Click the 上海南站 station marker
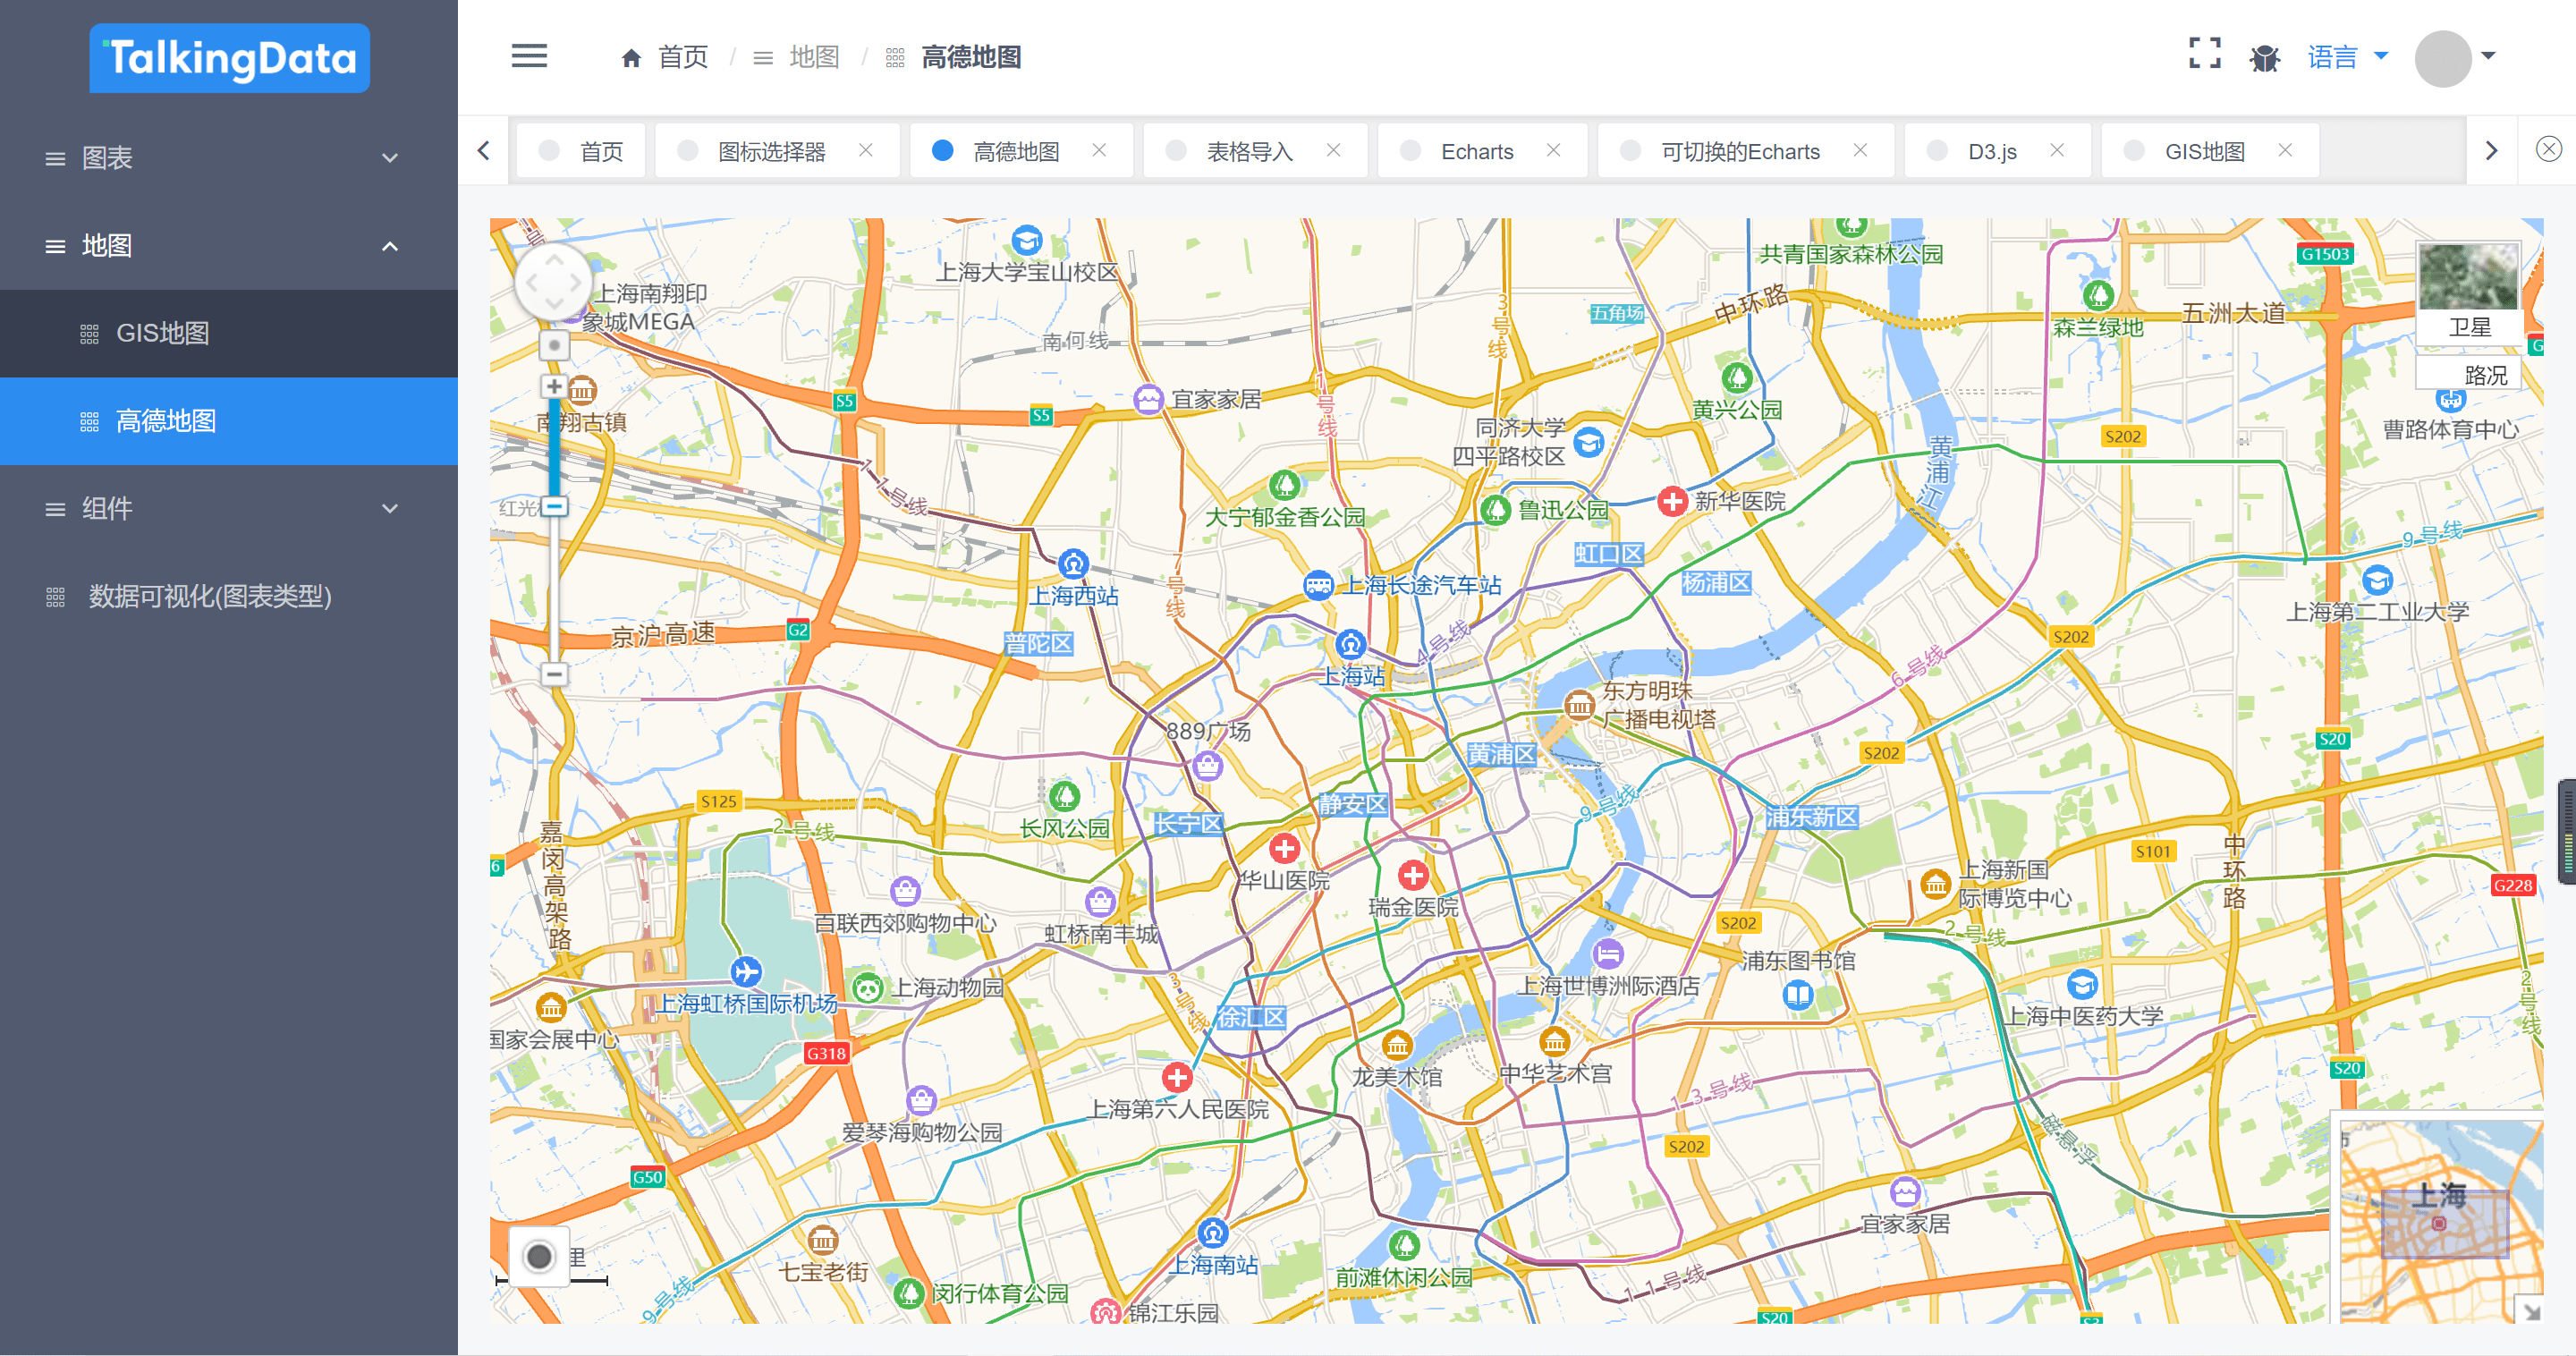The height and width of the screenshot is (1356, 2576). [1213, 1233]
